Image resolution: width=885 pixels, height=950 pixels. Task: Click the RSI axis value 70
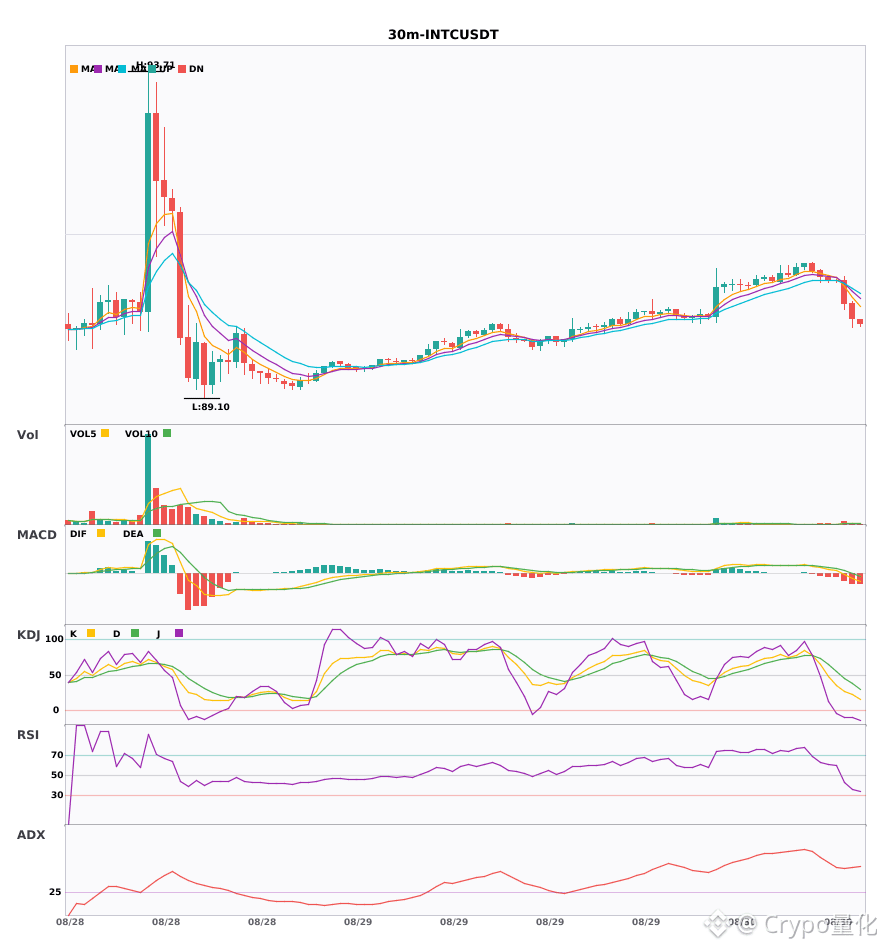pos(57,755)
